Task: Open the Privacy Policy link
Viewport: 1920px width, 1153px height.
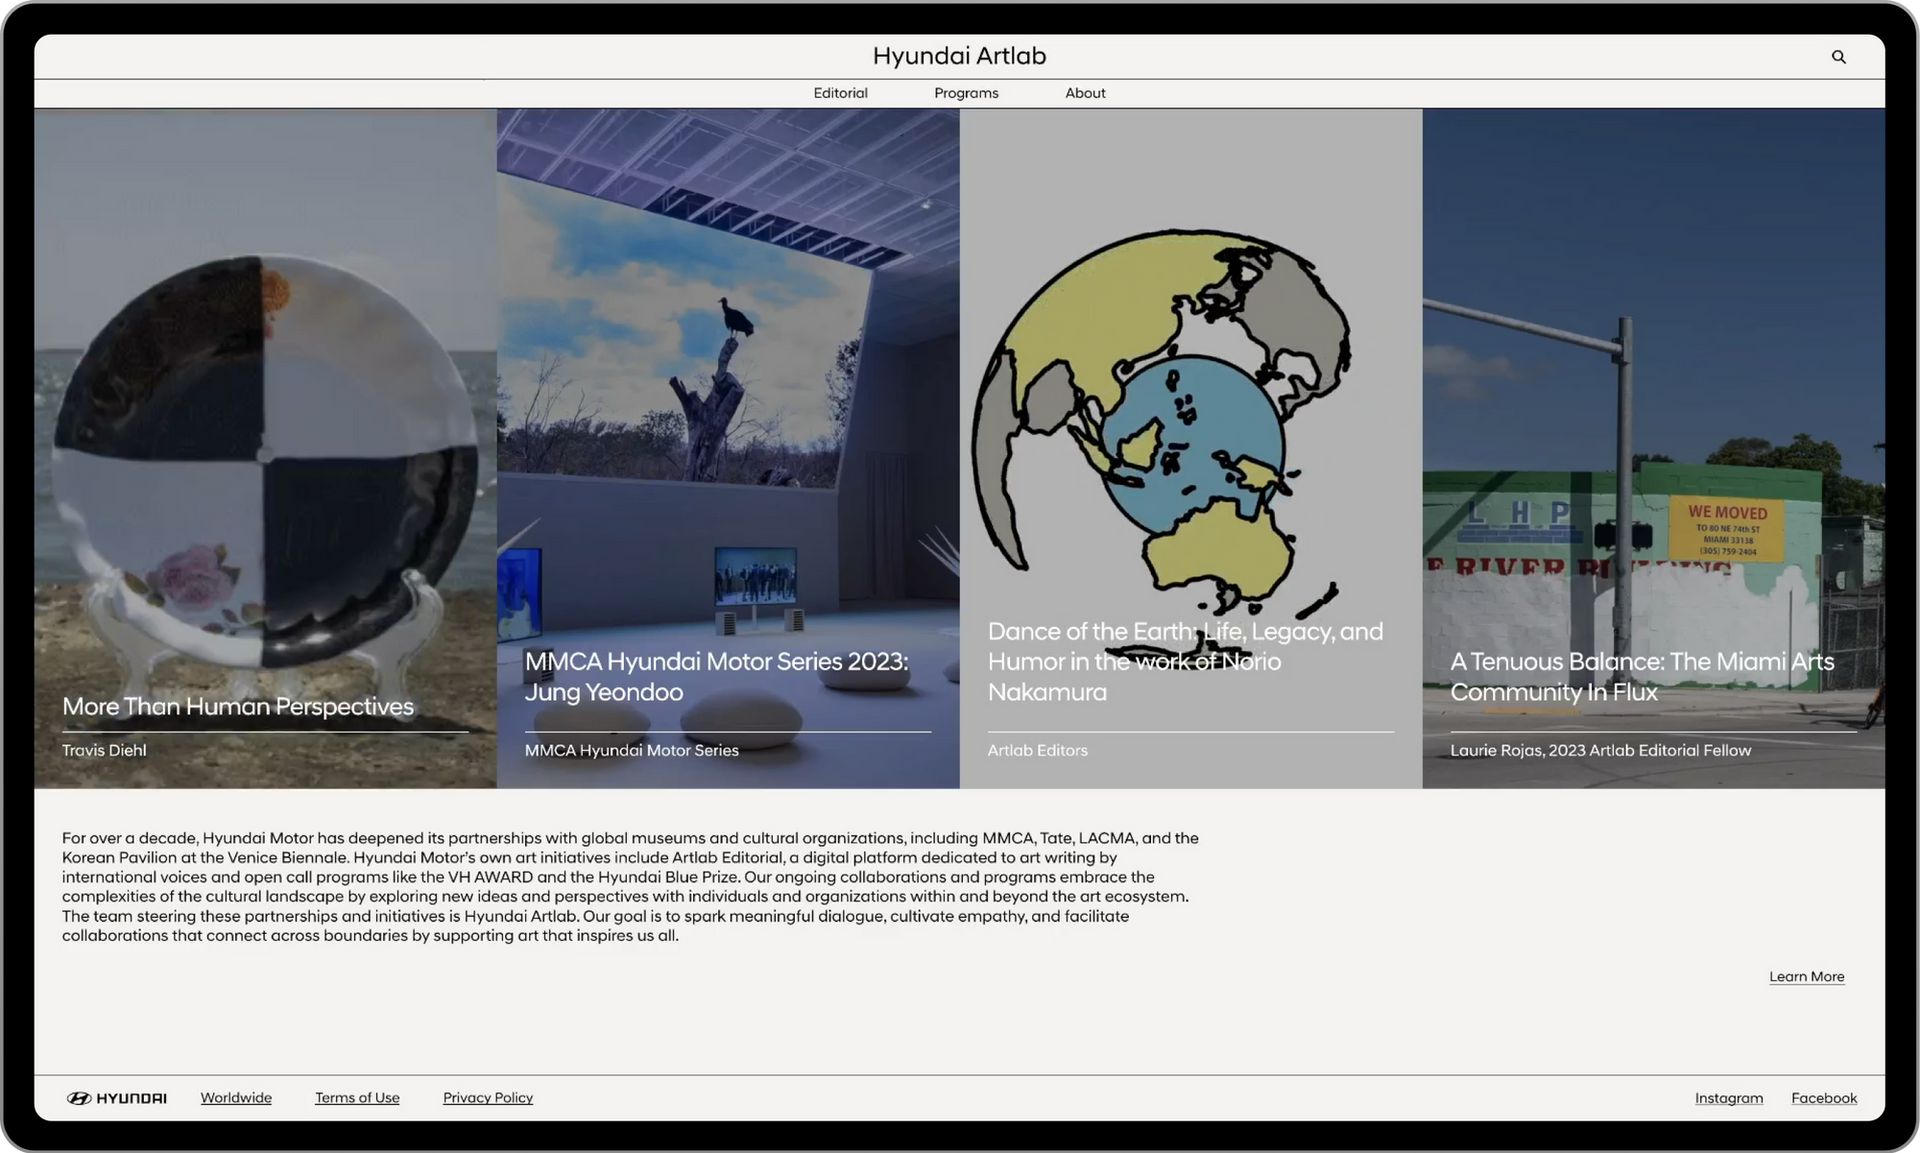Action: pyautogui.click(x=488, y=1098)
